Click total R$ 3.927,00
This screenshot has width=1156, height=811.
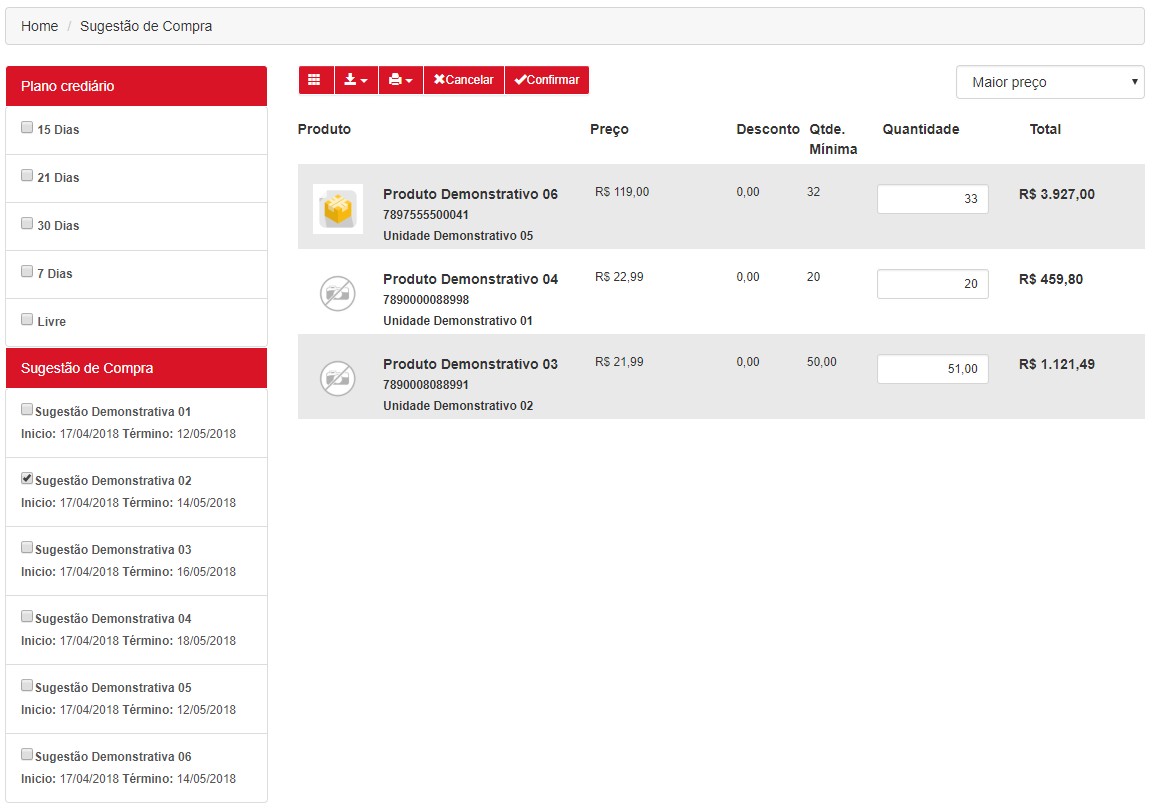(x=1056, y=194)
